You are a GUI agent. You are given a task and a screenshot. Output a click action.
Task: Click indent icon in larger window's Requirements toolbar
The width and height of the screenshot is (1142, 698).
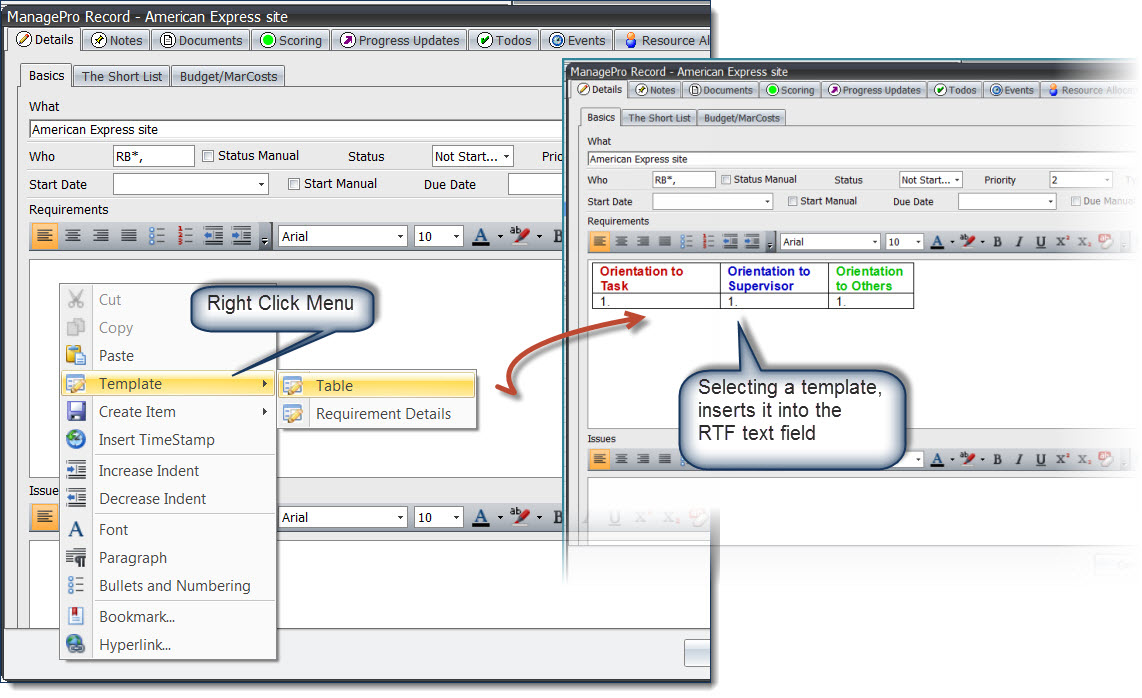tap(241, 235)
